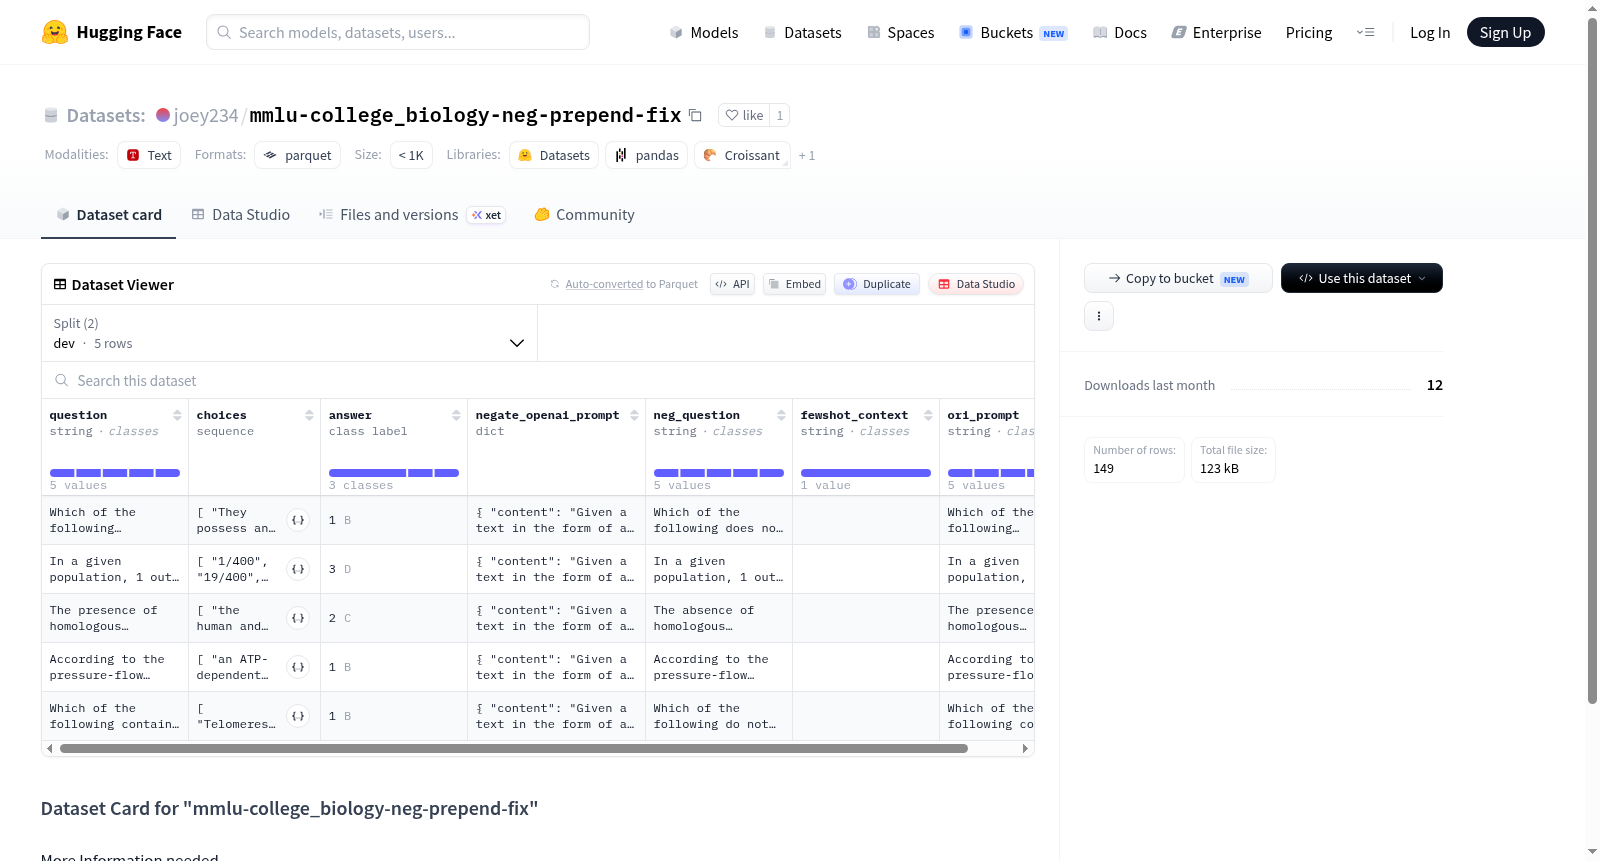Sort by the negate_openai_prompt column
This screenshot has width=1600, height=861.
point(634,415)
